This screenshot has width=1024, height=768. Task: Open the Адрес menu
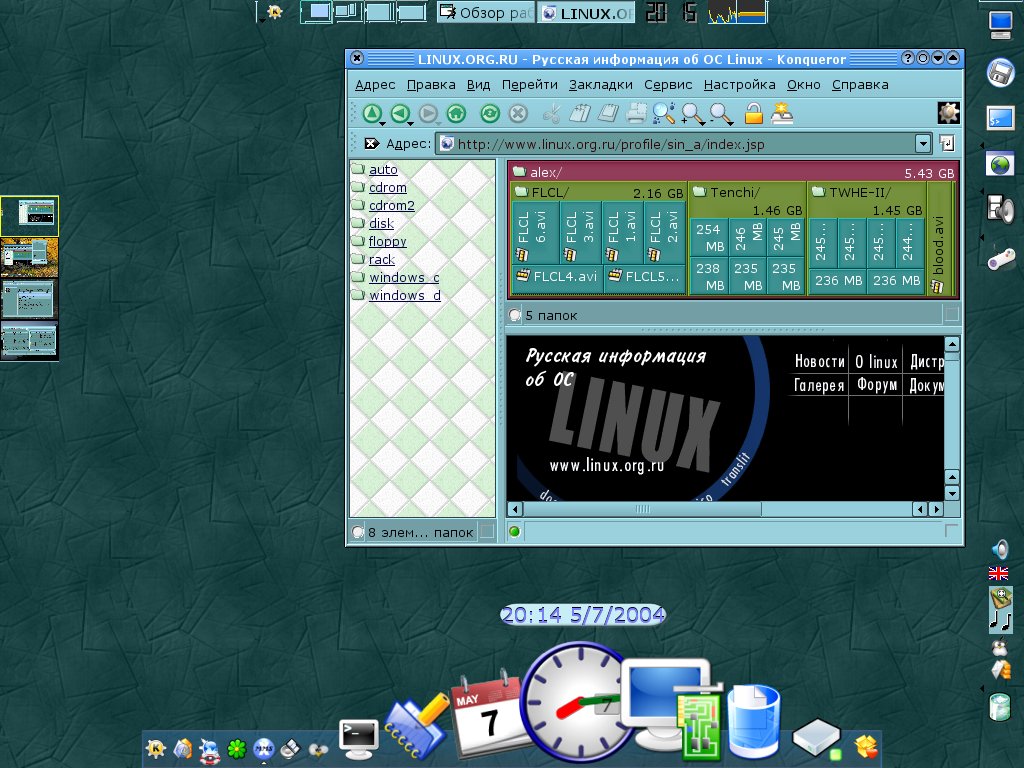click(375, 85)
